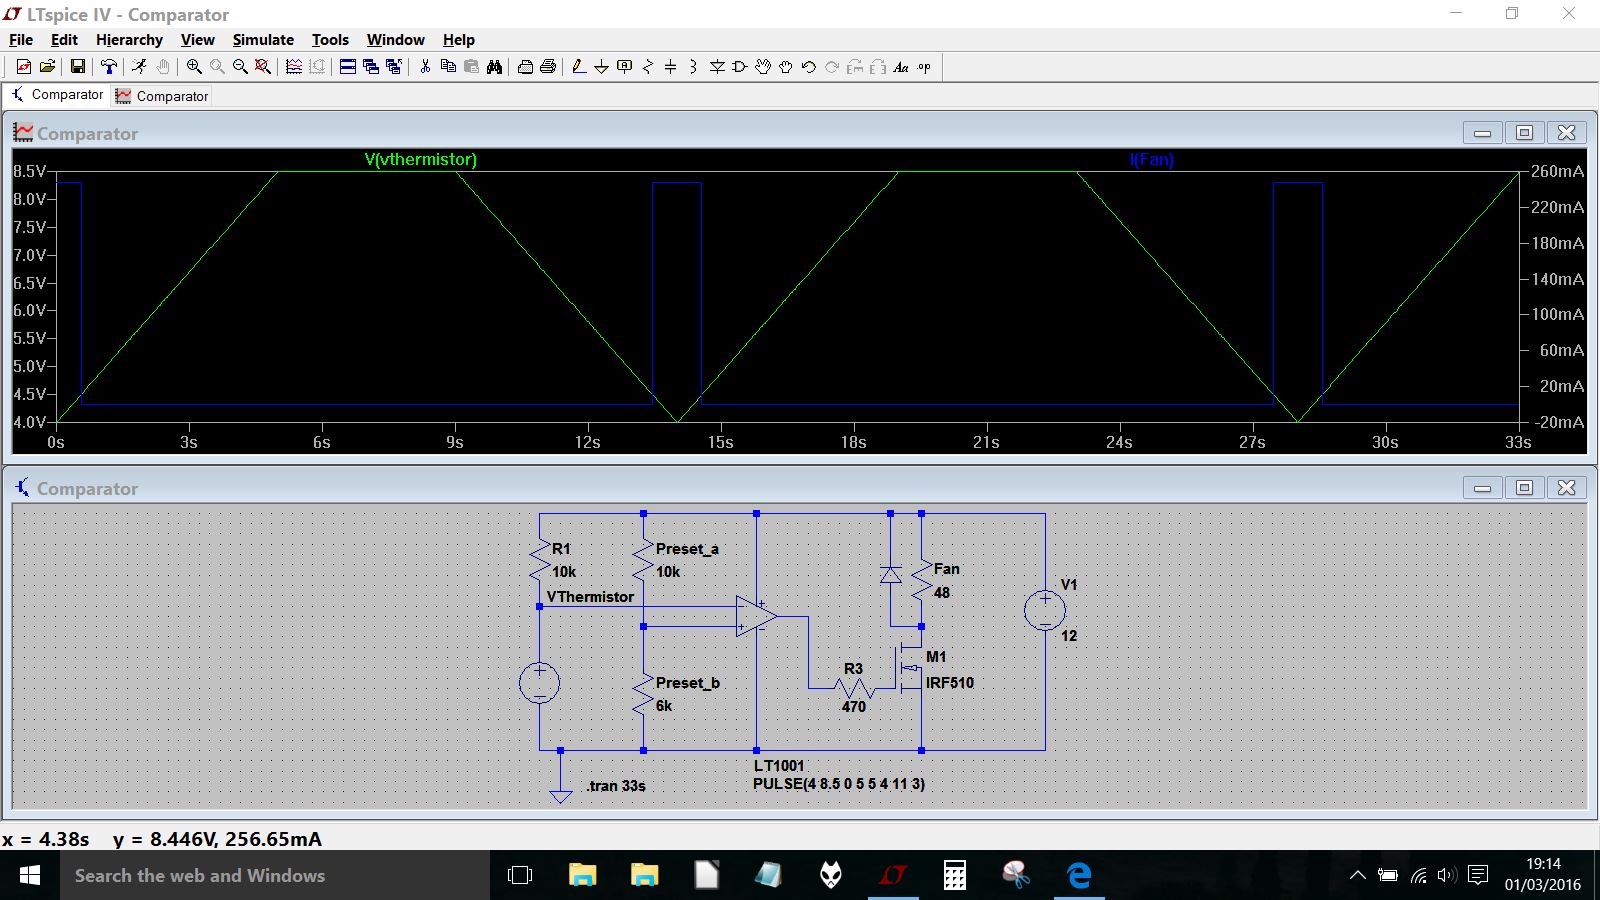This screenshot has width=1600, height=900.
Task: Create a new schematic with toolbar icon
Action: click(23, 67)
